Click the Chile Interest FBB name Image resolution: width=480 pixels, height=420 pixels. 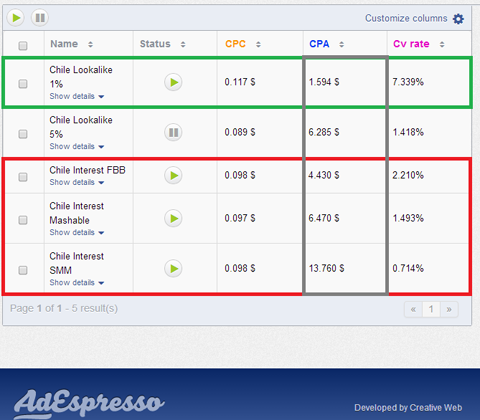[87, 170]
